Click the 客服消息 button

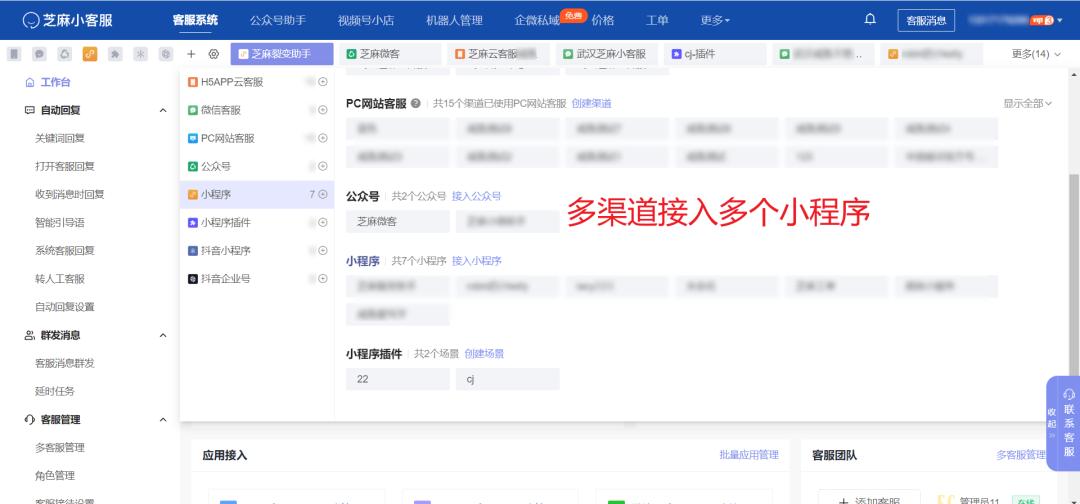[926, 20]
